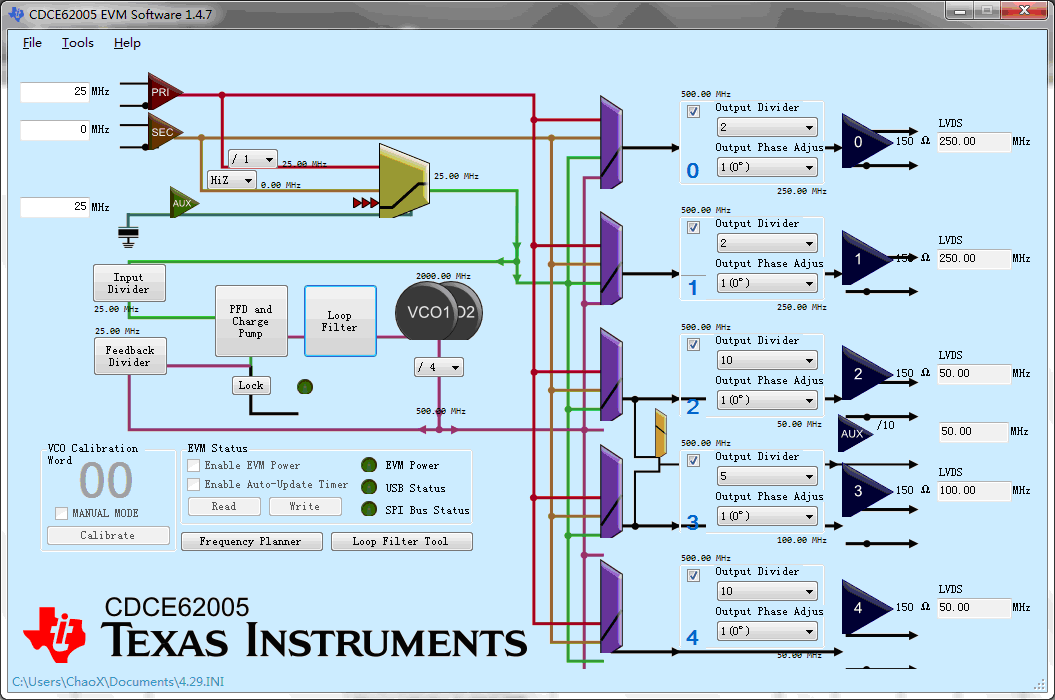Click the secondary input frequency field showing 0
1055x700 pixels.
tap(54, 129)
